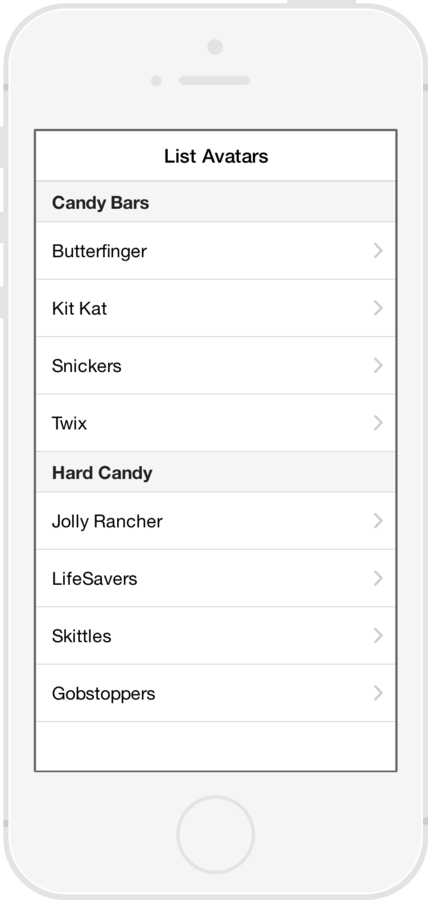The width and height of the screenshot is (428, 900).
Task: Select the LifeSavers entry
Action: [216, 579]
